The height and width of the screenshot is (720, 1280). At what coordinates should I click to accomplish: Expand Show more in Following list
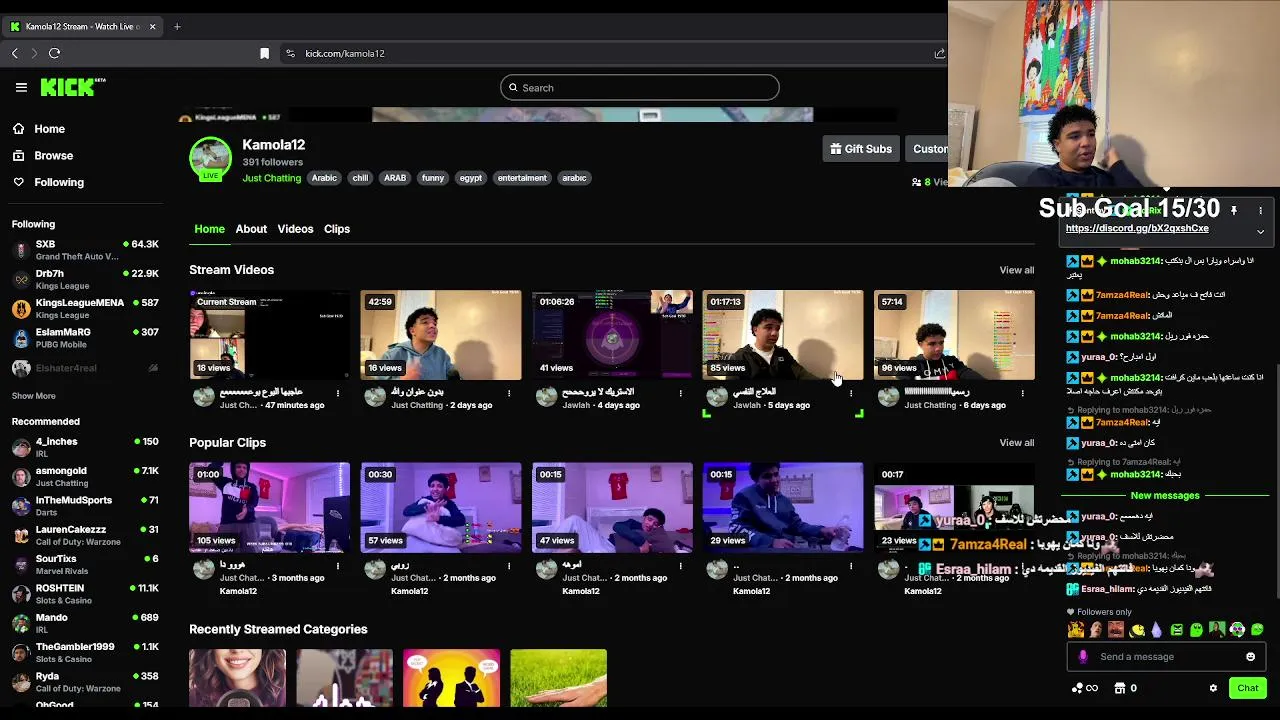[x=34, y=396]
